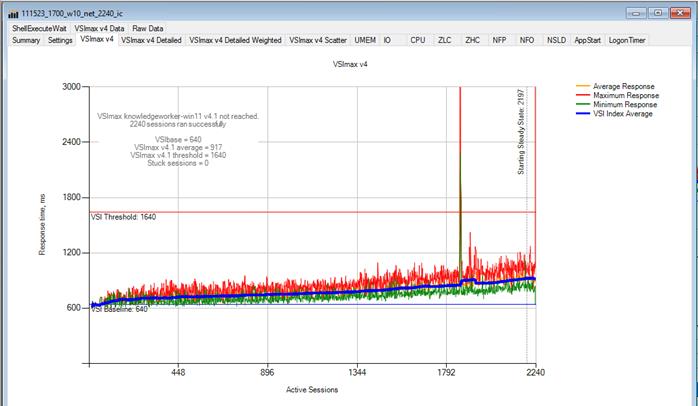Switch to the UMEM tab
698x406 pixels.
365,40
